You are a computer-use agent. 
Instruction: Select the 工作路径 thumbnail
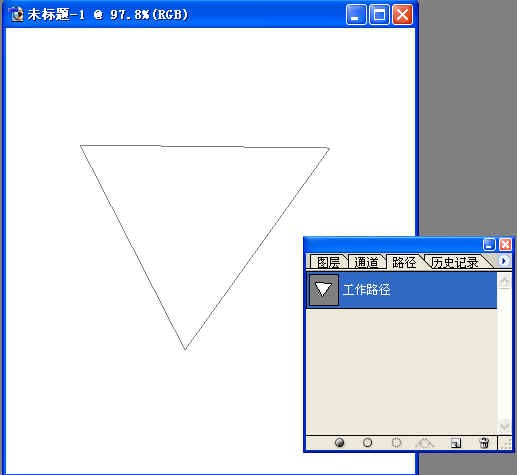coord(324,290)
